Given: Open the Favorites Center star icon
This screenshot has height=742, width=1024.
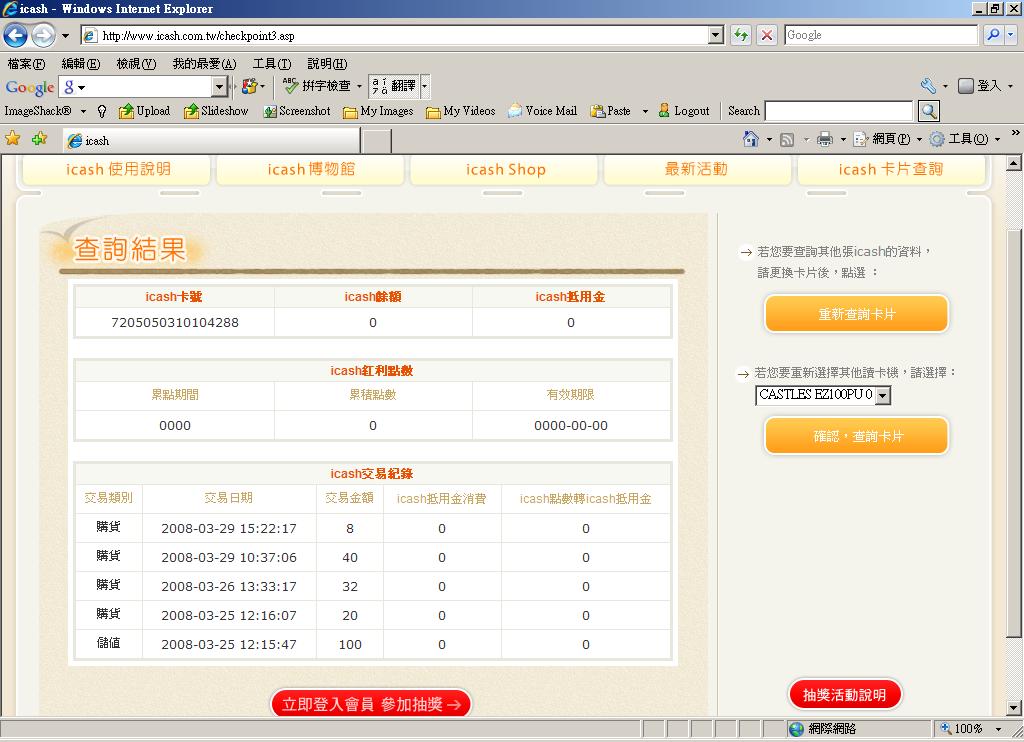Looking at the screenshot, I should (x=12, y=138).
